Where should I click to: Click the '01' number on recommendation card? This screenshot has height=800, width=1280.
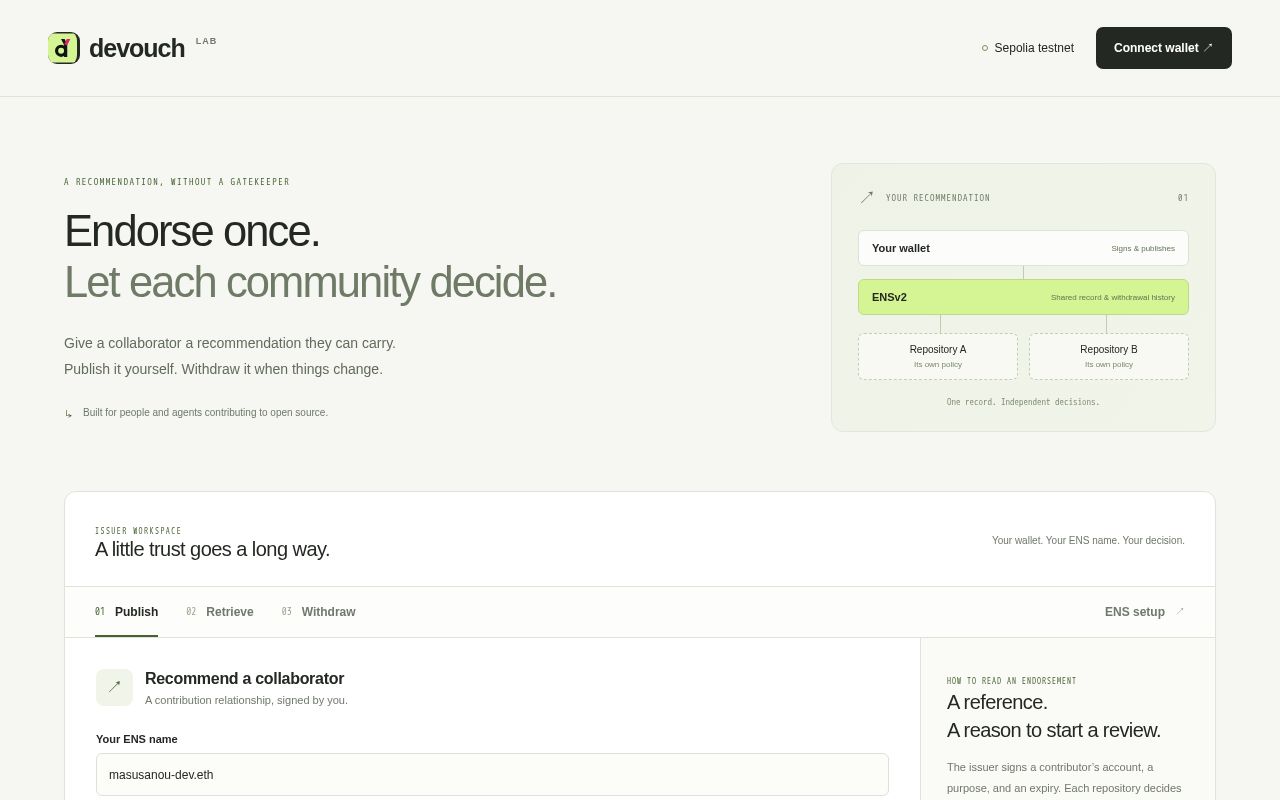[x=1183, y=198]
